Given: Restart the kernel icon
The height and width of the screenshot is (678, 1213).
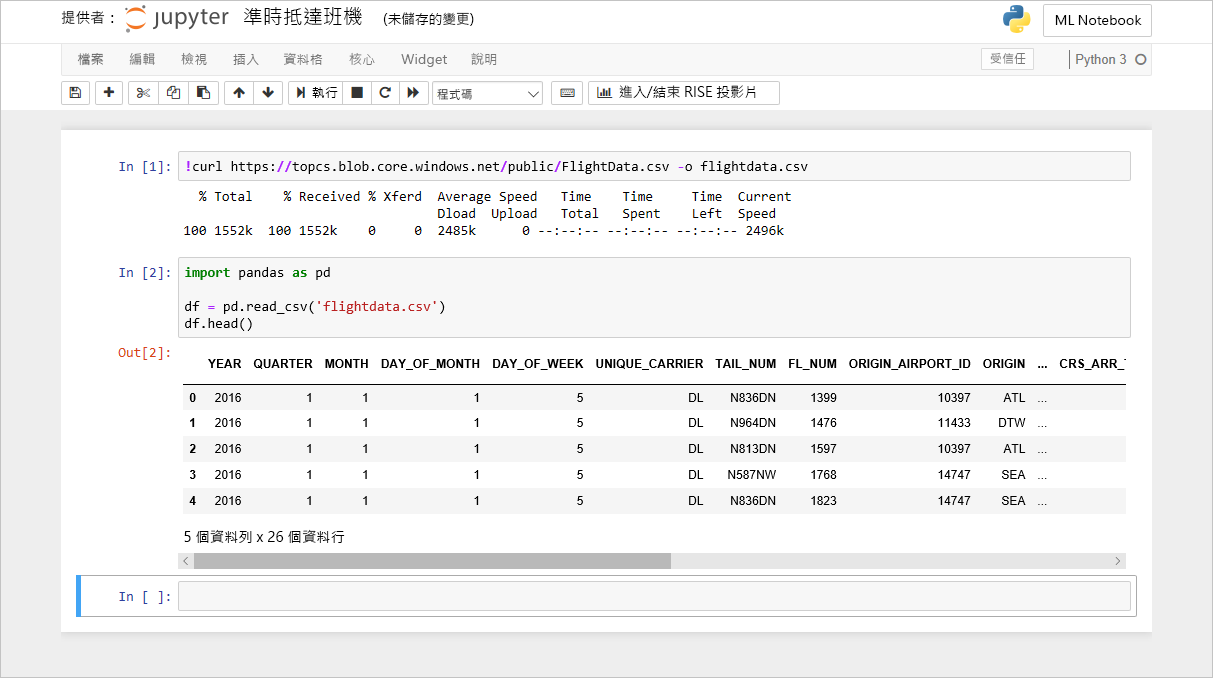Looking at the screenshot, I should pos(385,93).
